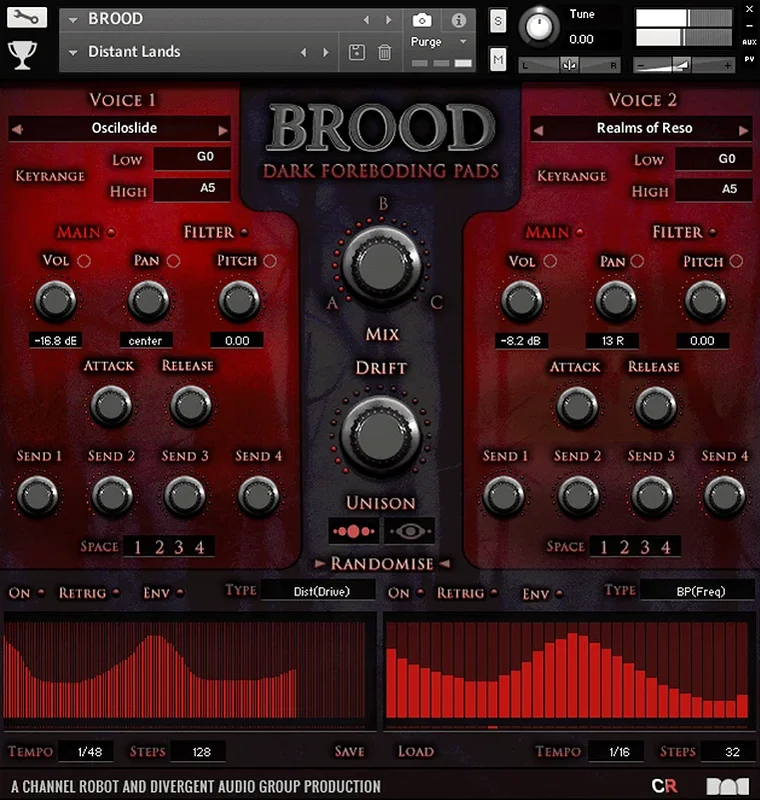Switch to Voice 2 Filter page
The height and width of the screenshot is (800, 760).
[677, 233]
